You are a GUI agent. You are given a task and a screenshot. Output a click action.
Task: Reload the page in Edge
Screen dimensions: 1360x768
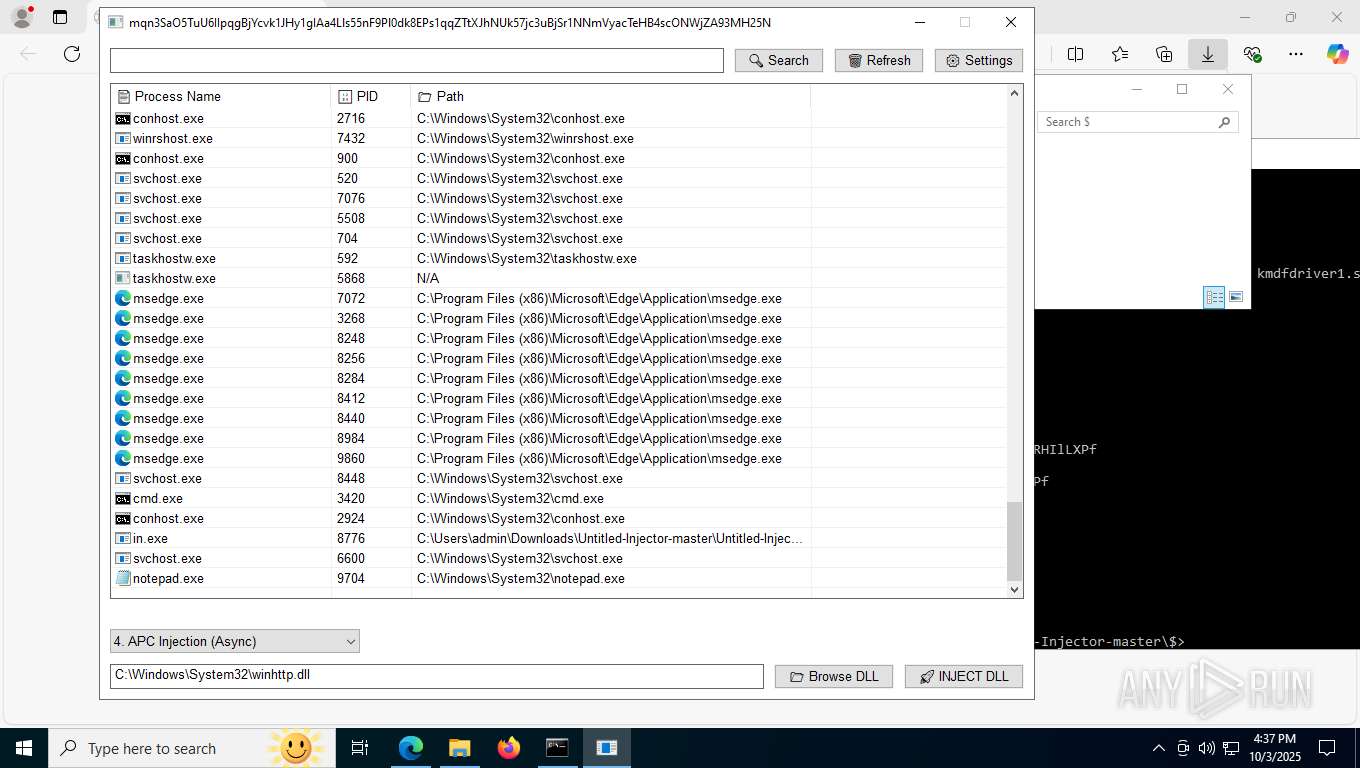tap(72, 54)
